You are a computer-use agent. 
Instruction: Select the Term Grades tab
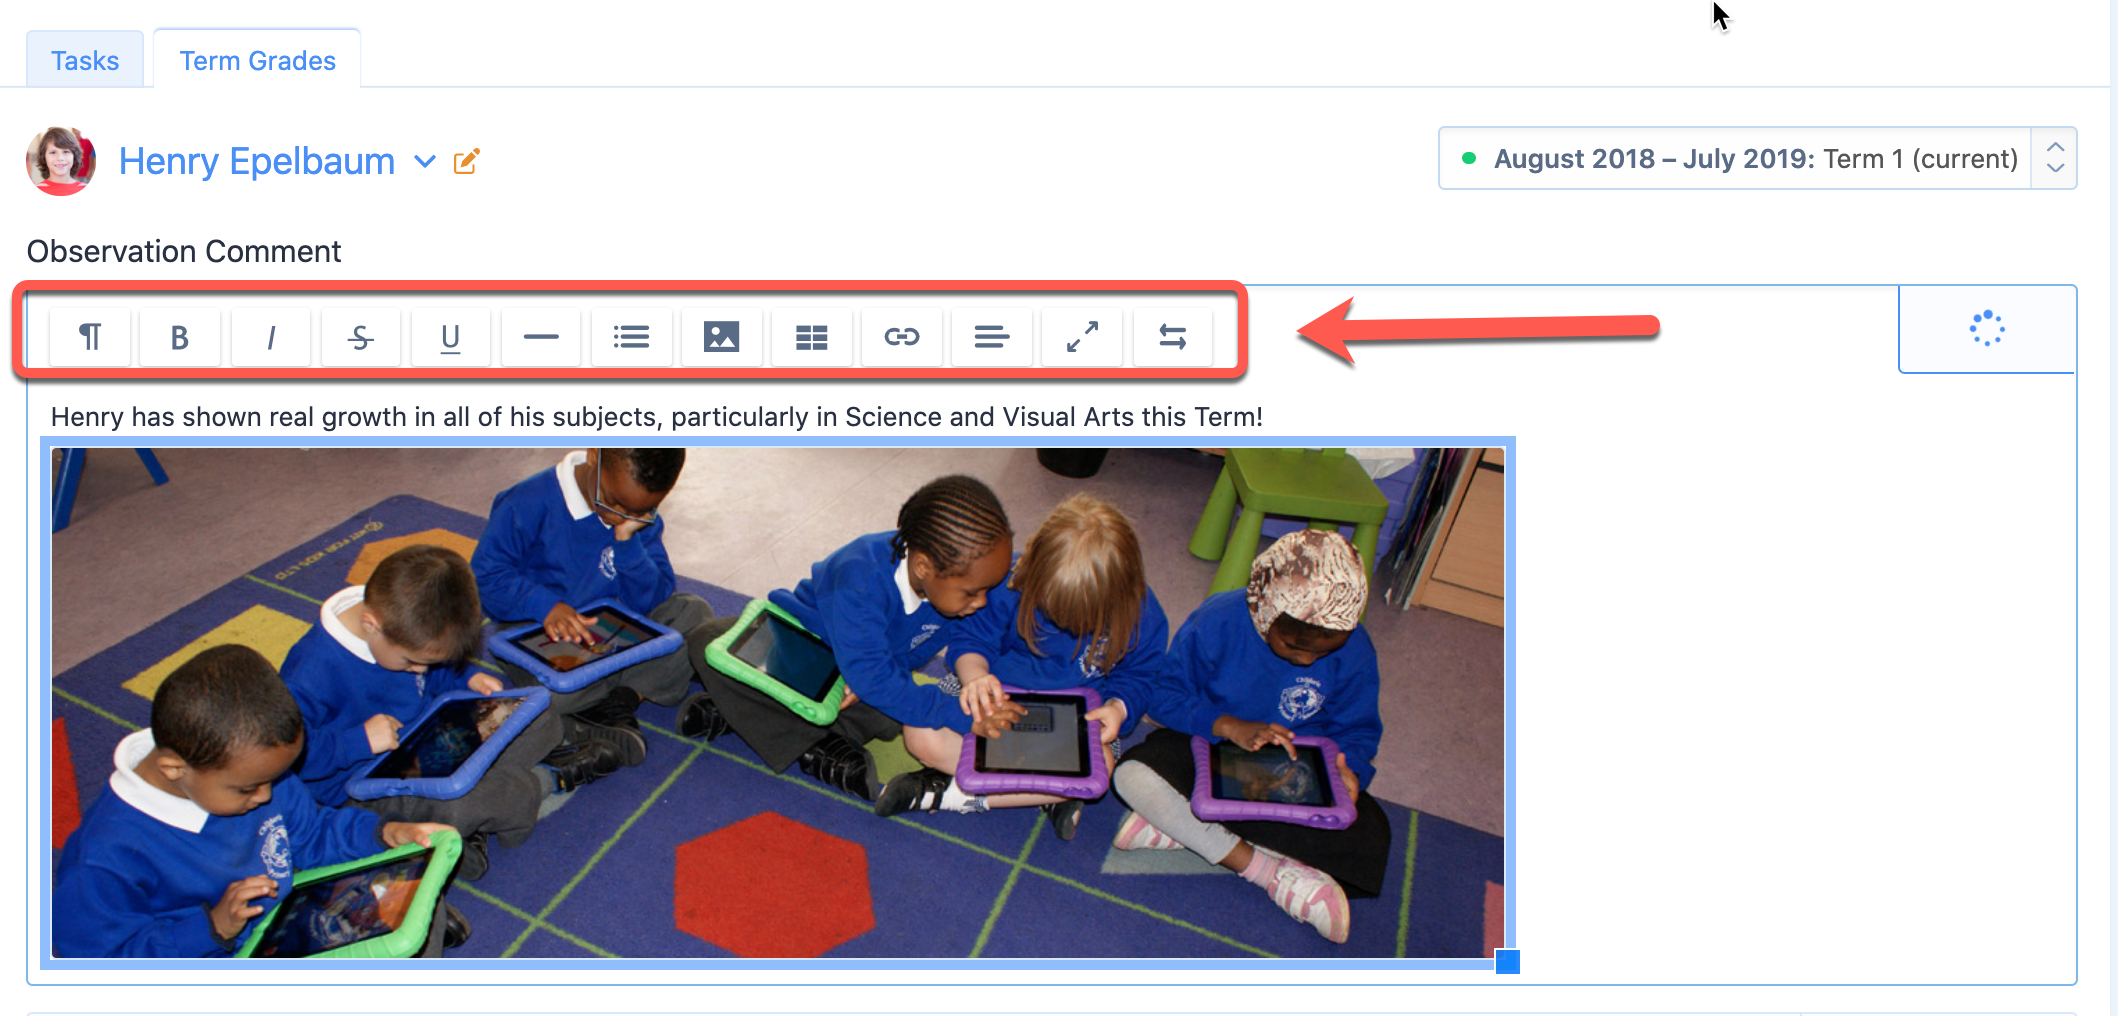(x=257, y=61)
